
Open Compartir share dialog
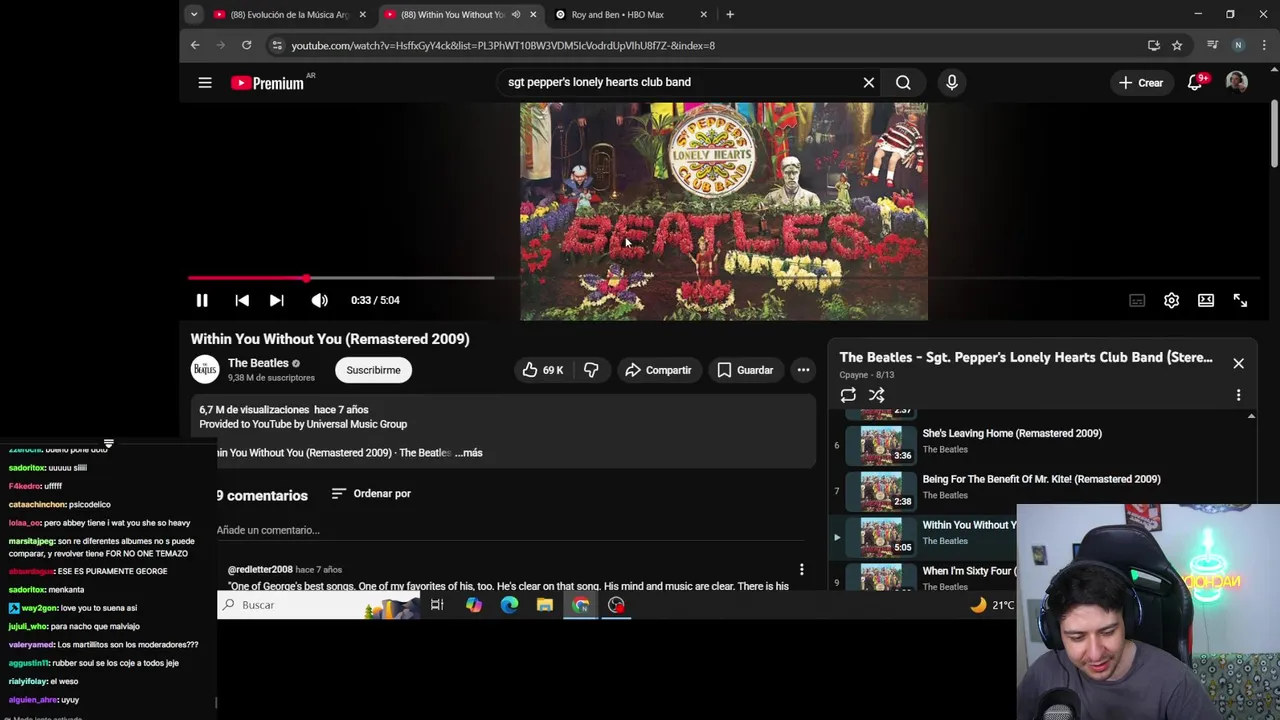pos(658,370)
